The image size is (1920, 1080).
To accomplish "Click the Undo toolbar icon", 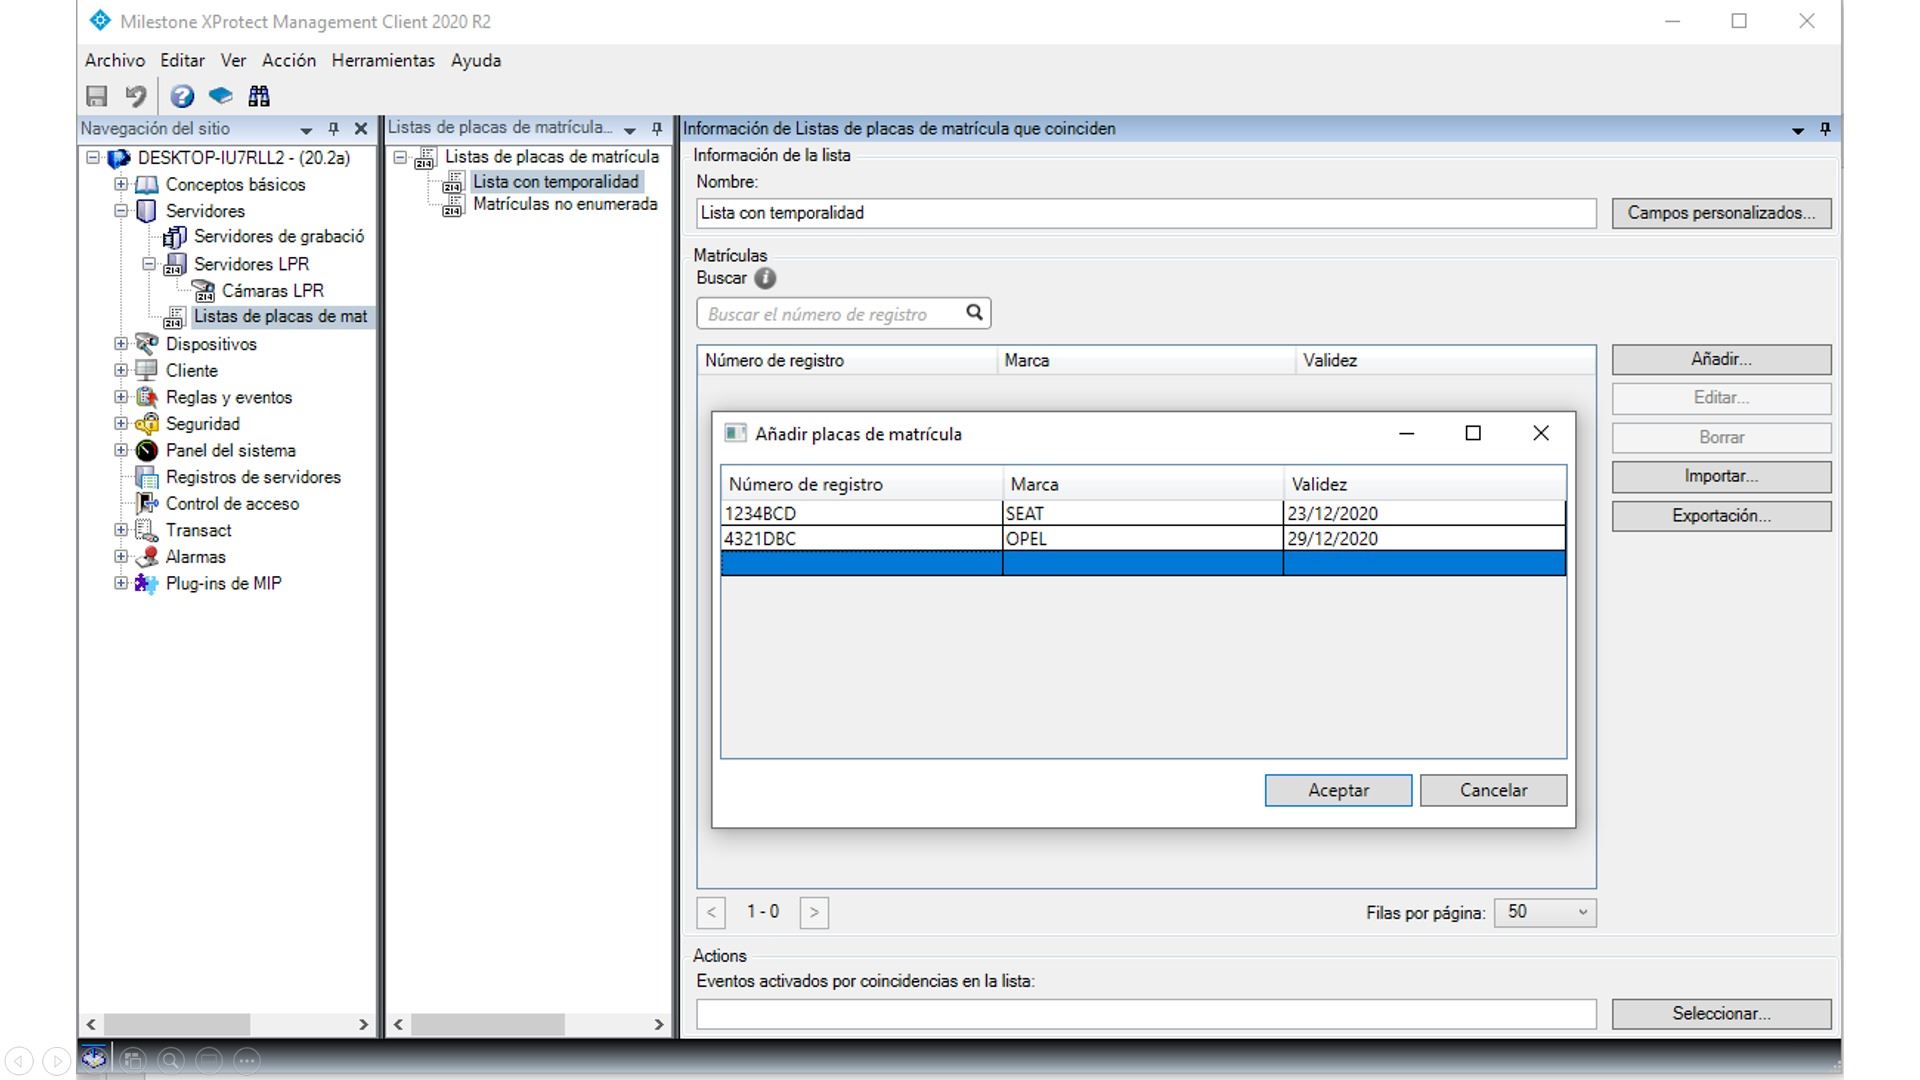I will (x=135, y=96).
